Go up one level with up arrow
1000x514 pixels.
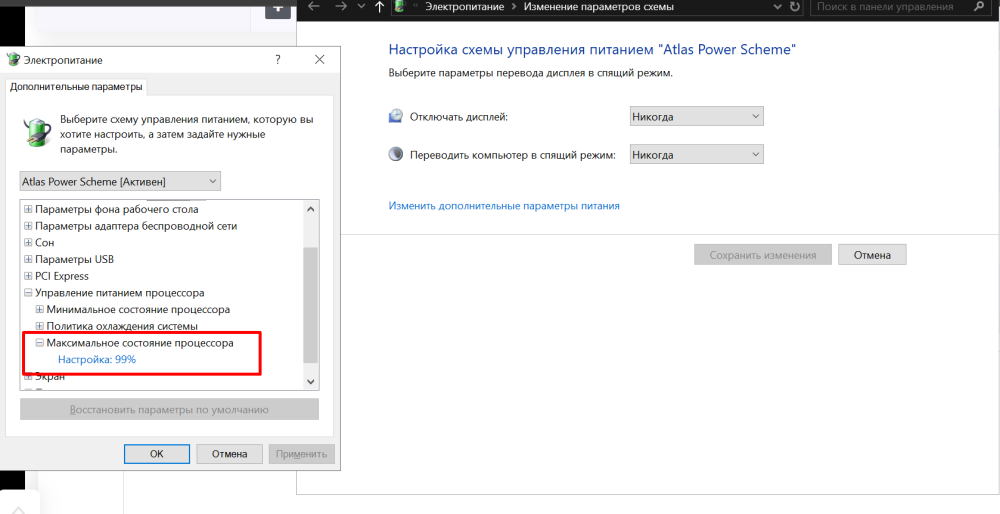(x=379, y=7)
